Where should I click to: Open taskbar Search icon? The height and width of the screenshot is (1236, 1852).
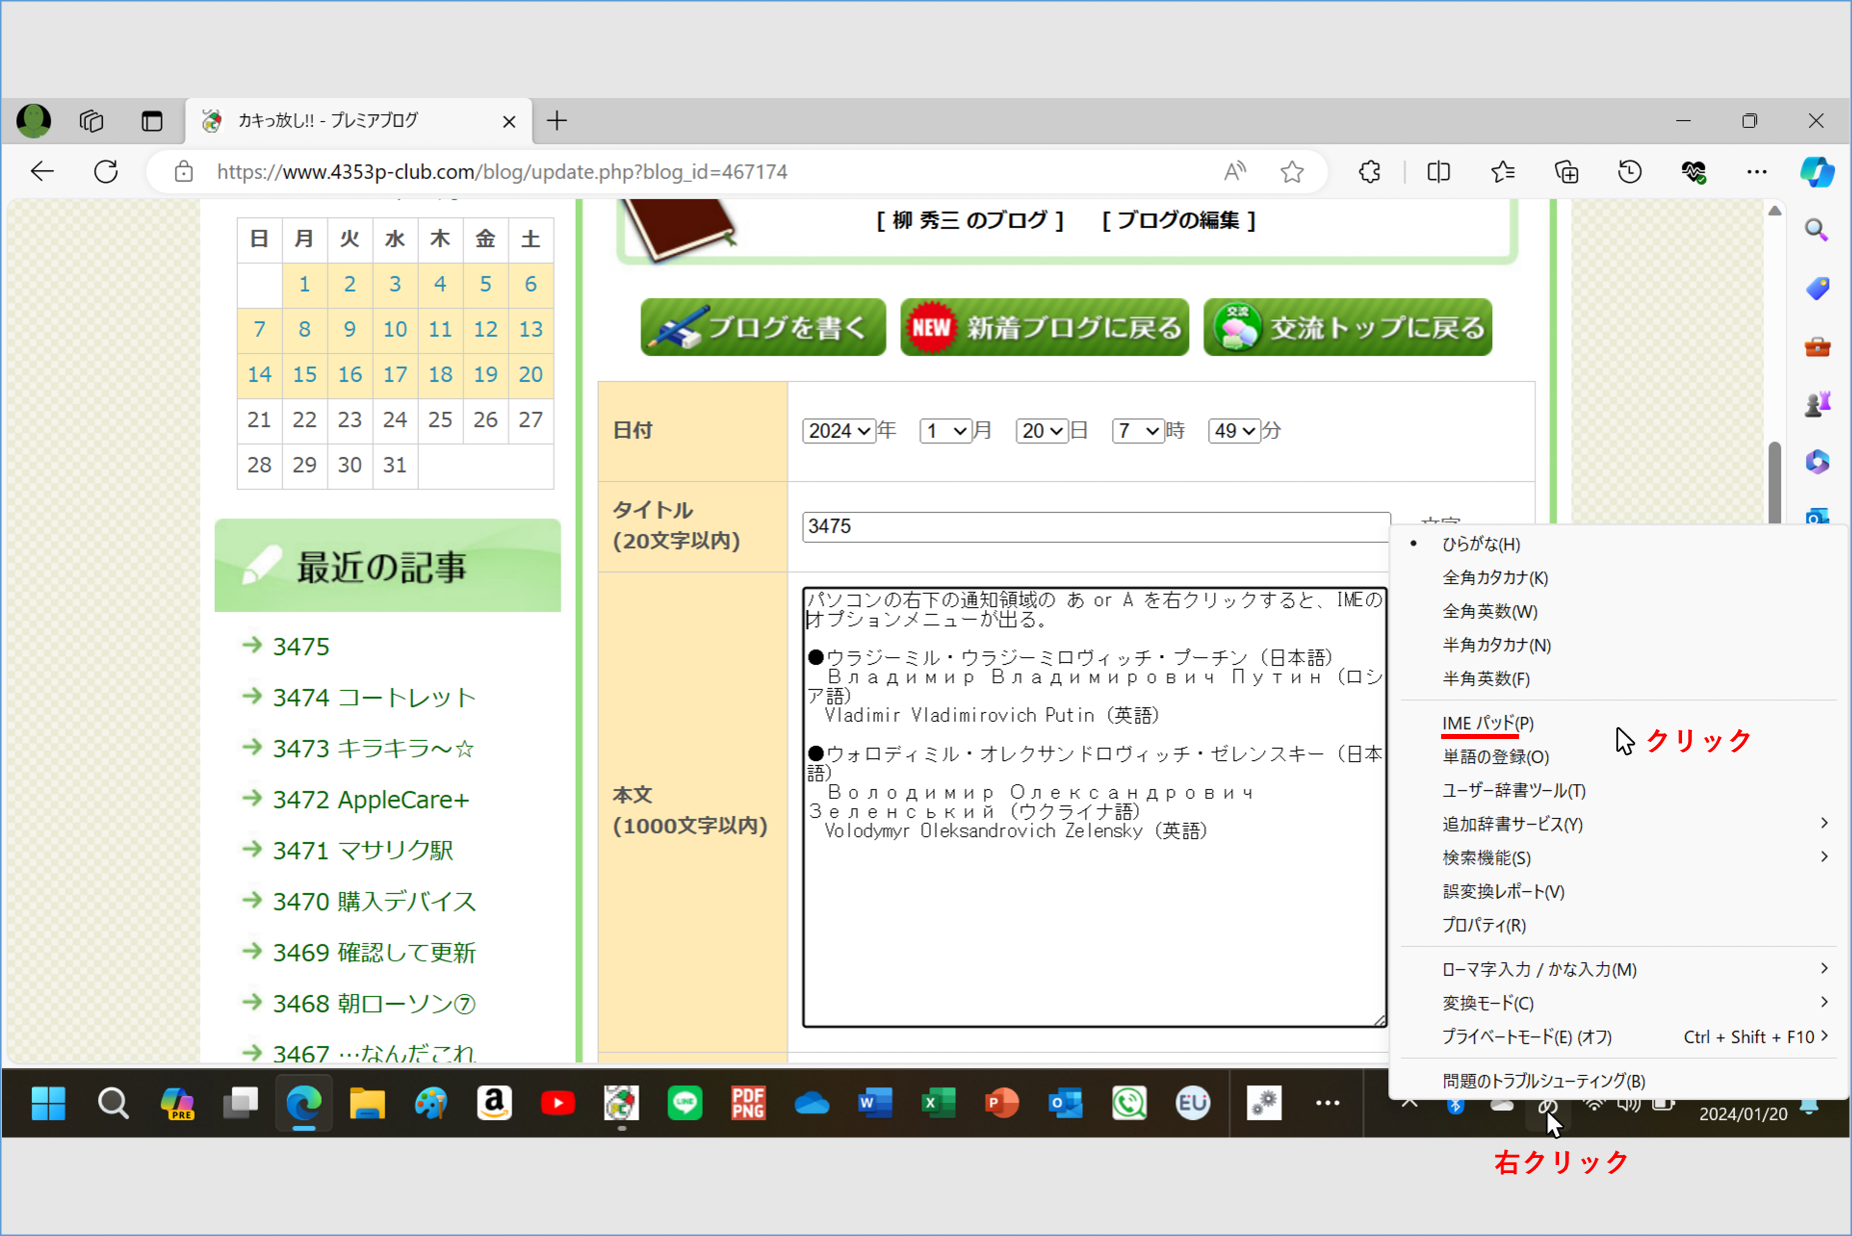(113, 1103)
